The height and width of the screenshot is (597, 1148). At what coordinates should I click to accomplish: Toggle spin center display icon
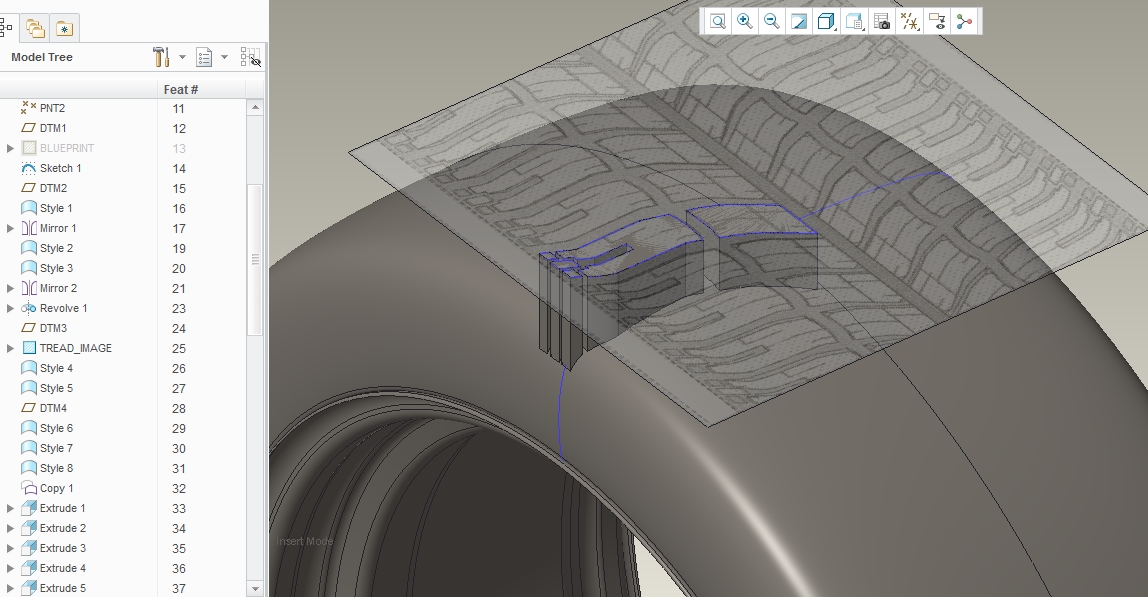coord(964,21)
